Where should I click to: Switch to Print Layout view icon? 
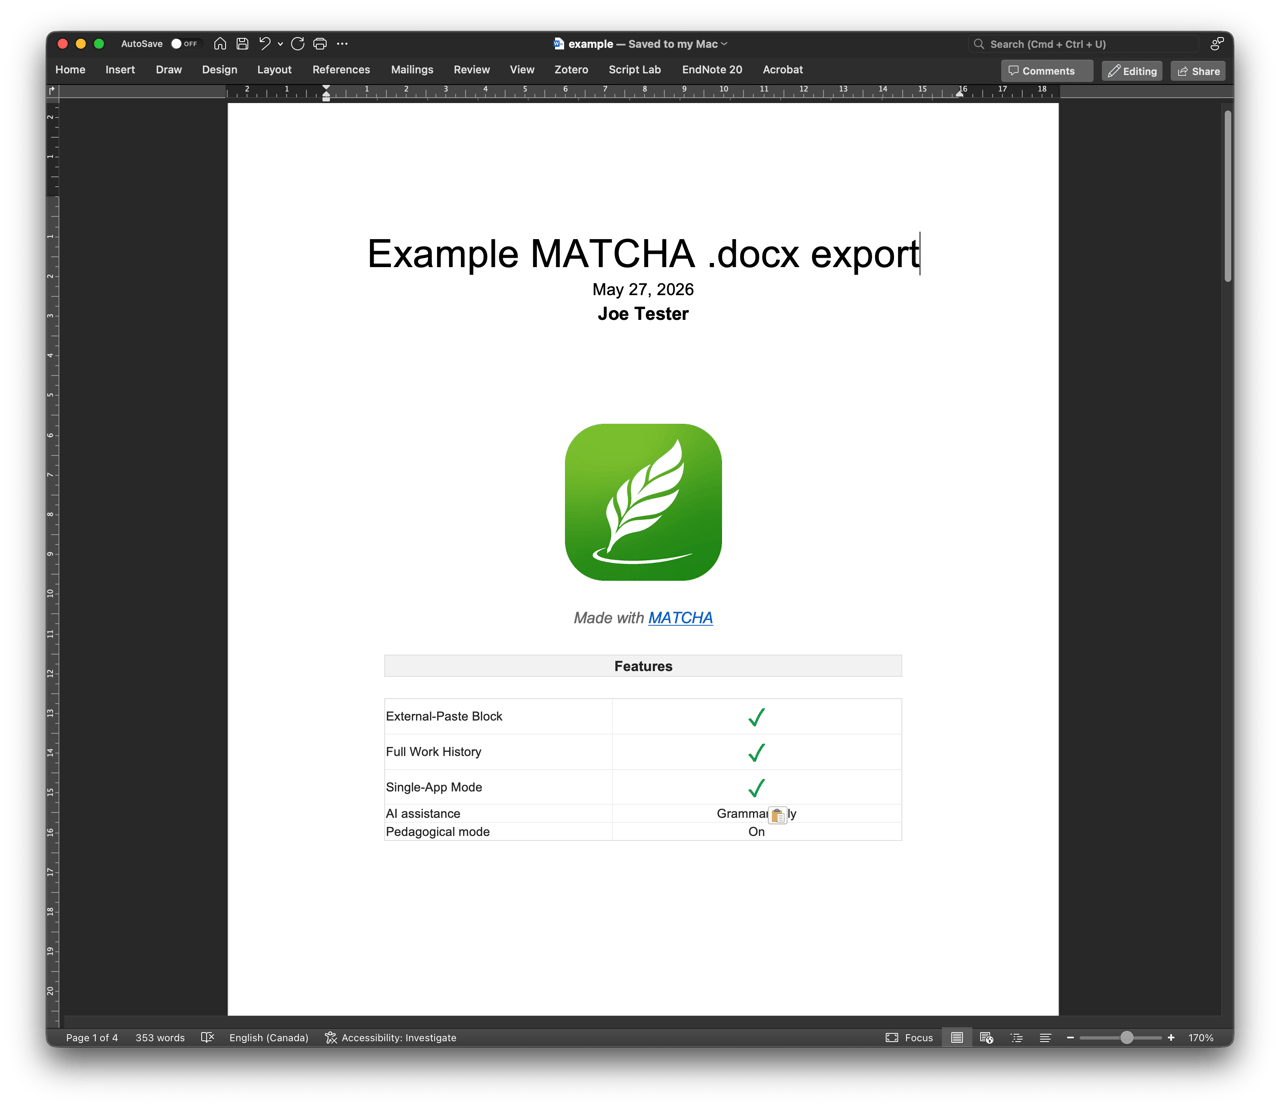click(x=957, y=1038)
